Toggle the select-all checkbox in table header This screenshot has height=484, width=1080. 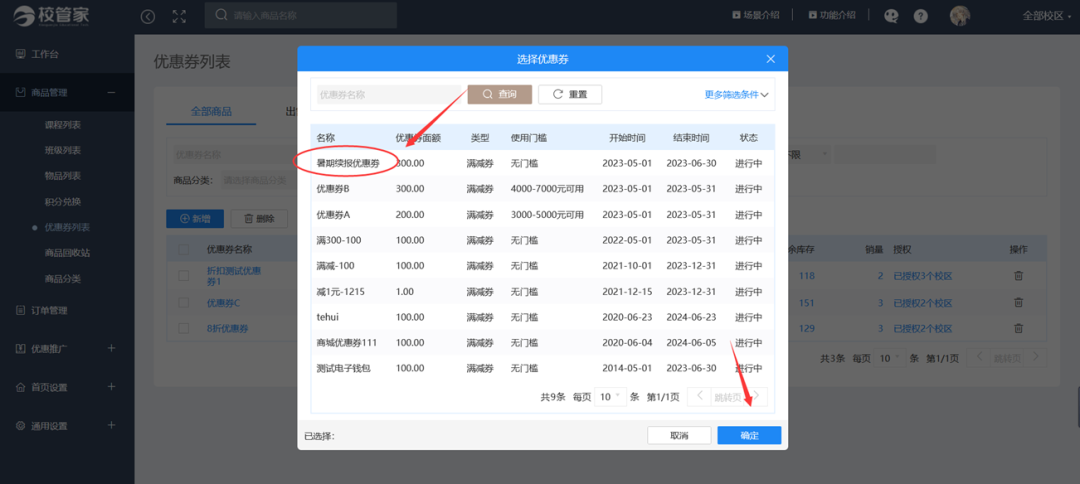(183, 249)
